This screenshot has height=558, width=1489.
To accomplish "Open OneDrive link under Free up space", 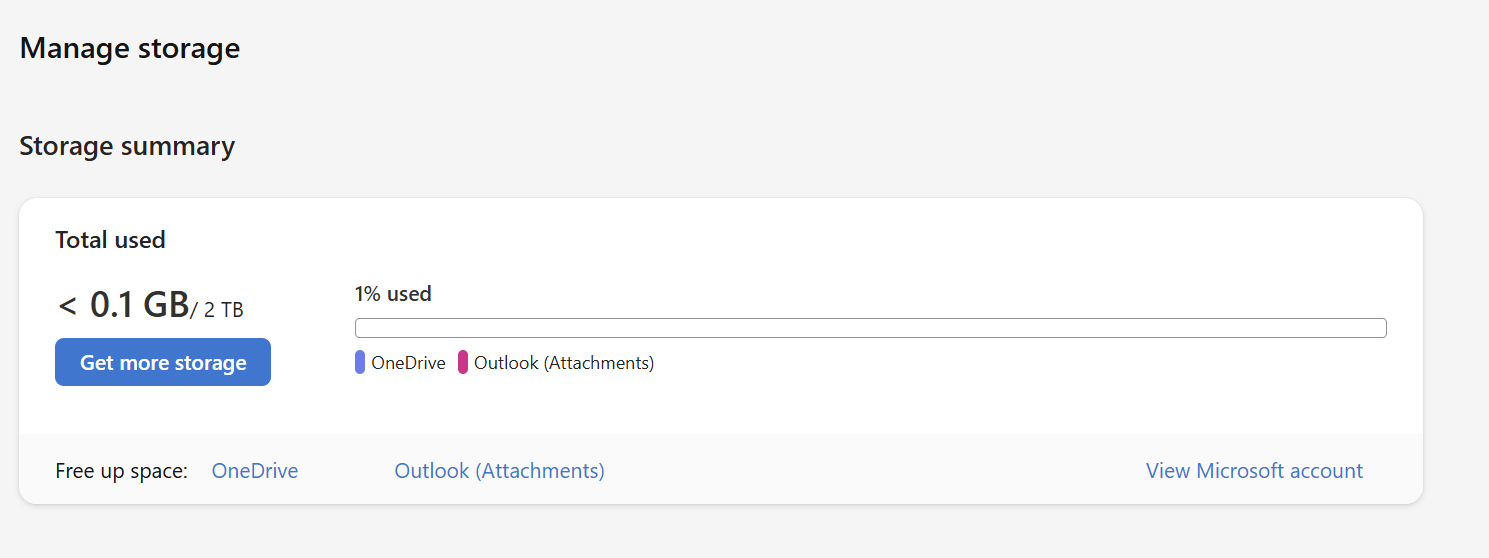I will click(255, 470).
